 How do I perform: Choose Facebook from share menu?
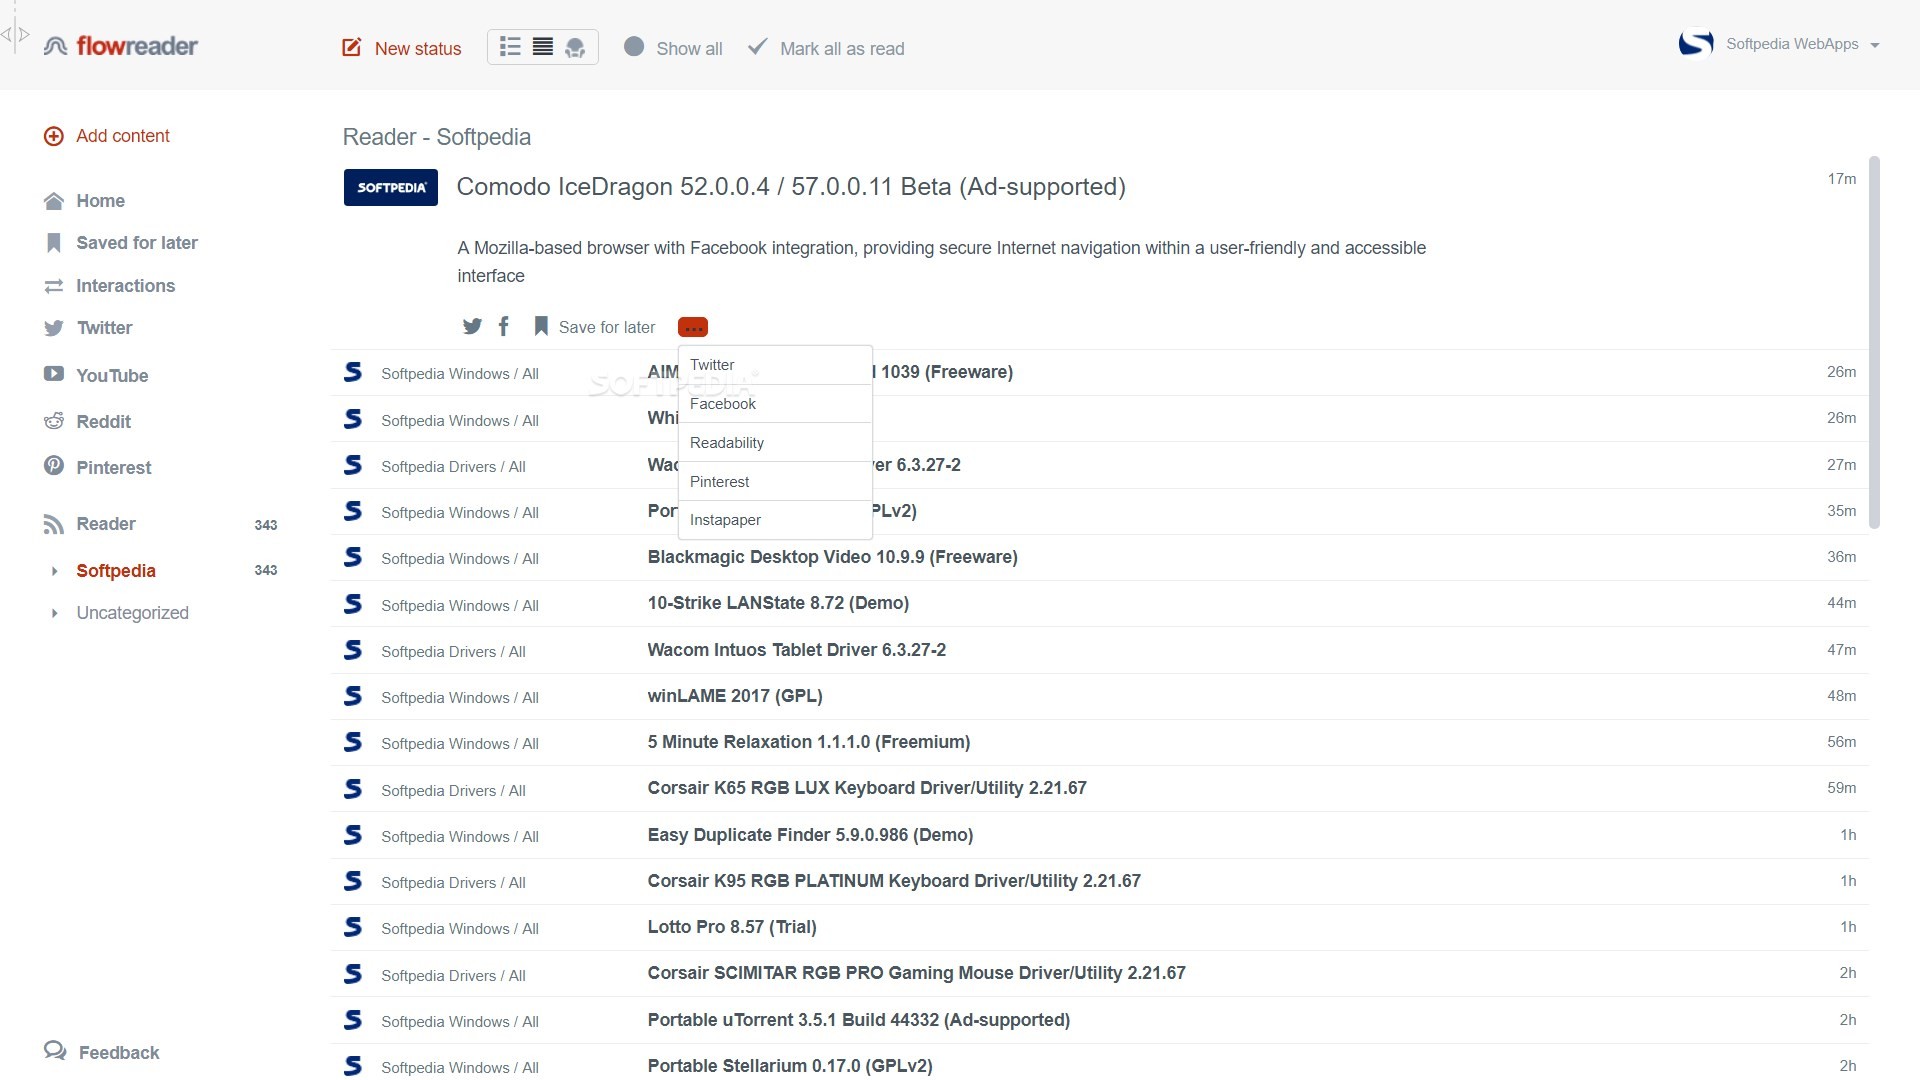pos(775,404)
